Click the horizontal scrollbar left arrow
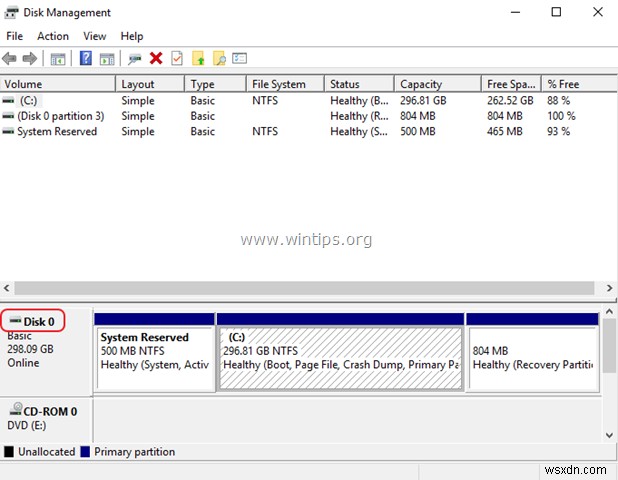 [x=6, y=288]
